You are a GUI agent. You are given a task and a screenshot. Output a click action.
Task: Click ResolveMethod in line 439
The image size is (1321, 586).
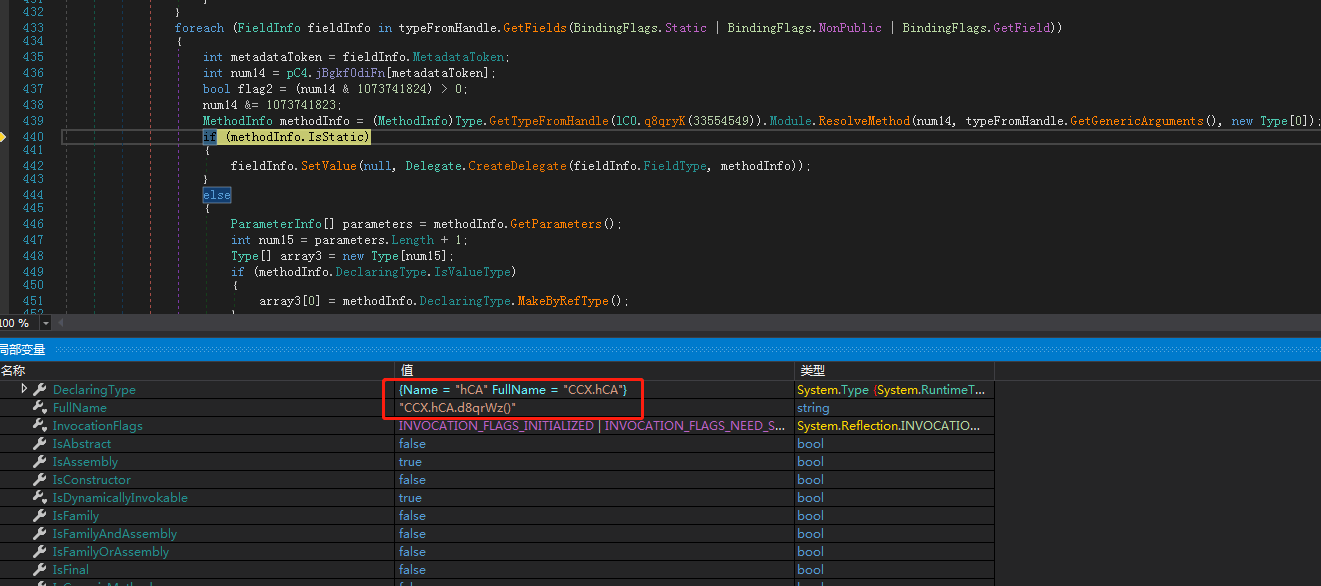[x=865, y=121]
